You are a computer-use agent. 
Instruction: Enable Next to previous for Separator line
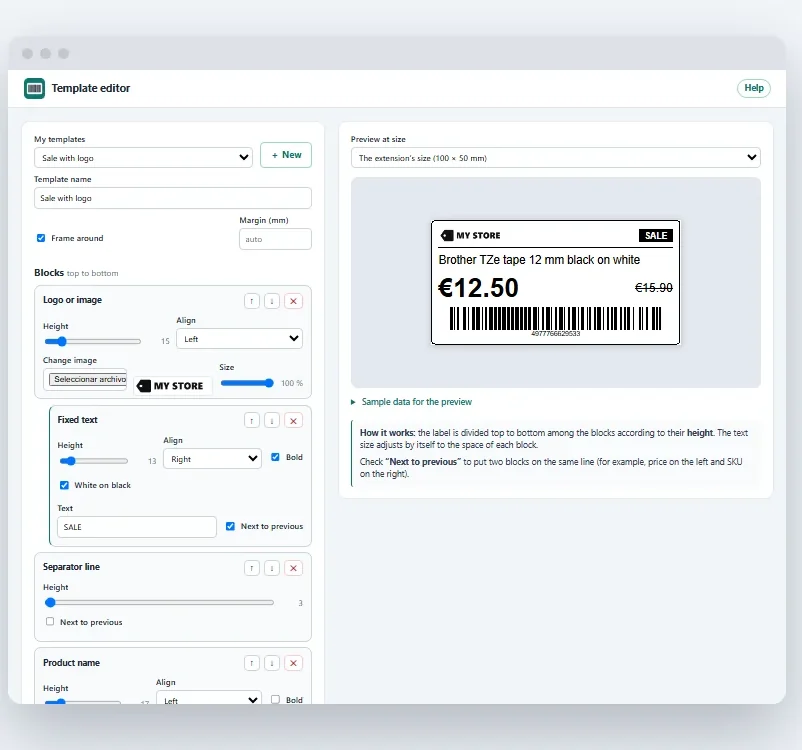[x=50, y=621]
